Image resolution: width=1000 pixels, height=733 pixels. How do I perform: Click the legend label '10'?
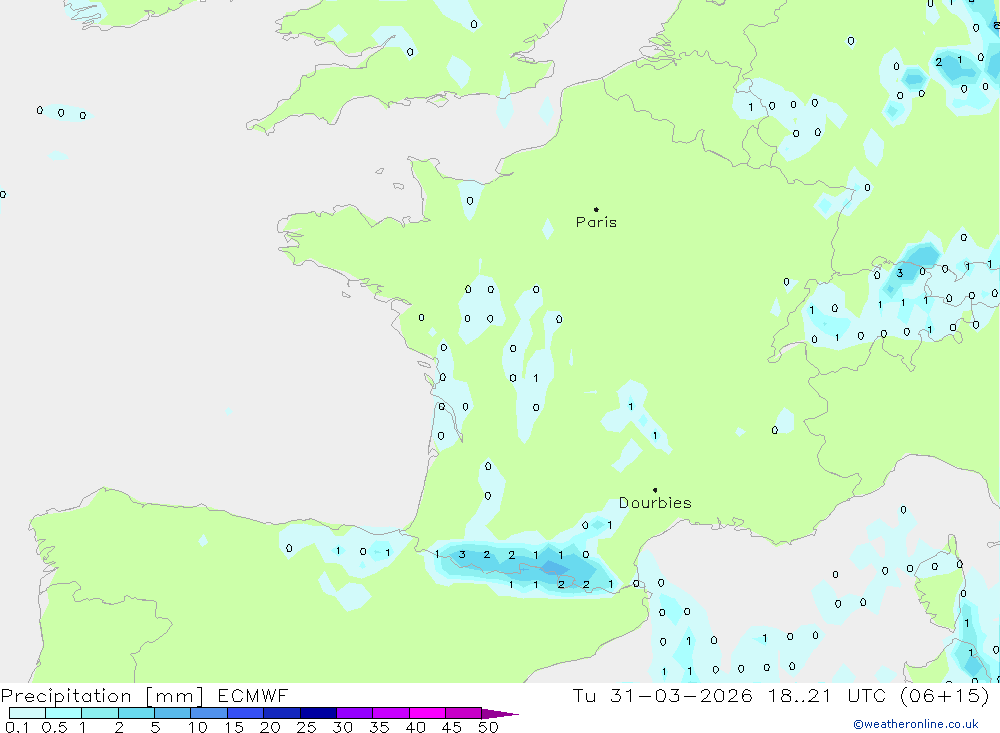198,727
